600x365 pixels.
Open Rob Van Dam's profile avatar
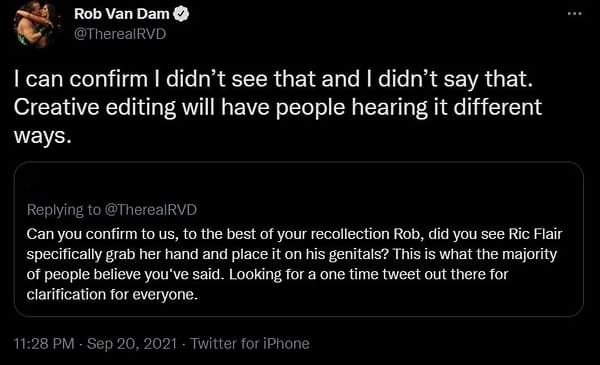tap(37, 24)
